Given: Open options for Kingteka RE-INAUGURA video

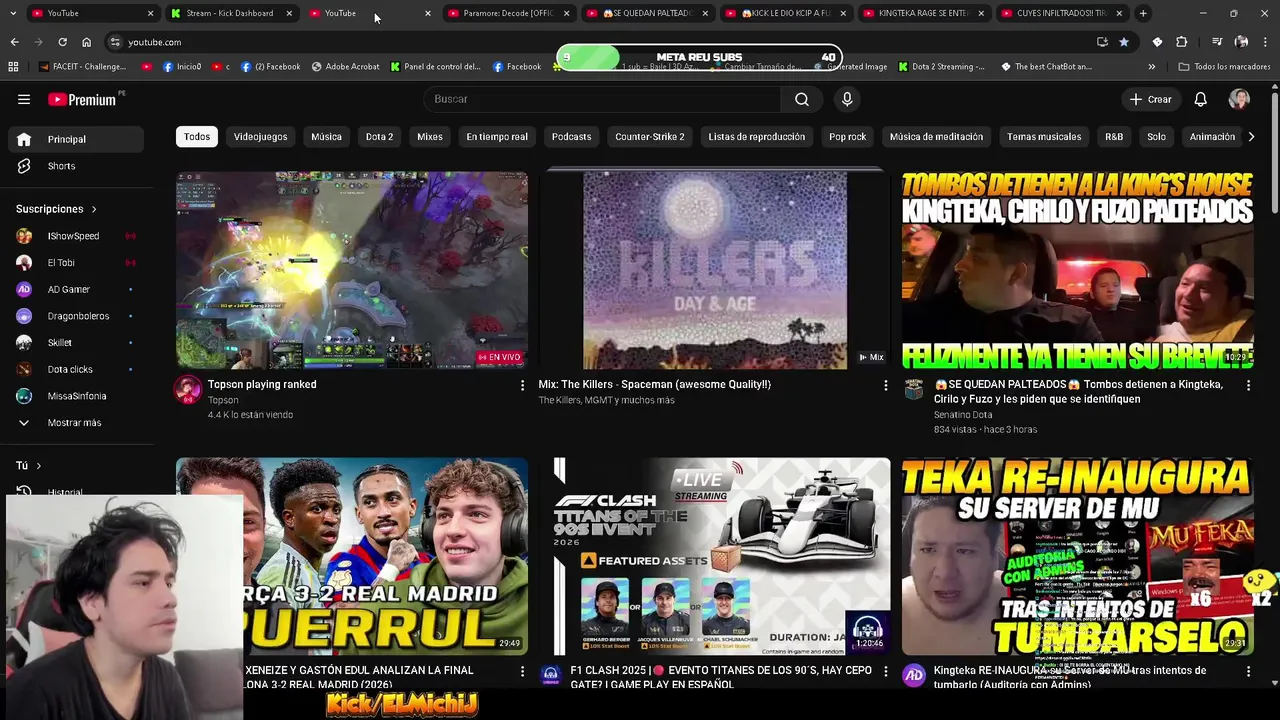Looking at the screenshot, I should click(1248, 672).
